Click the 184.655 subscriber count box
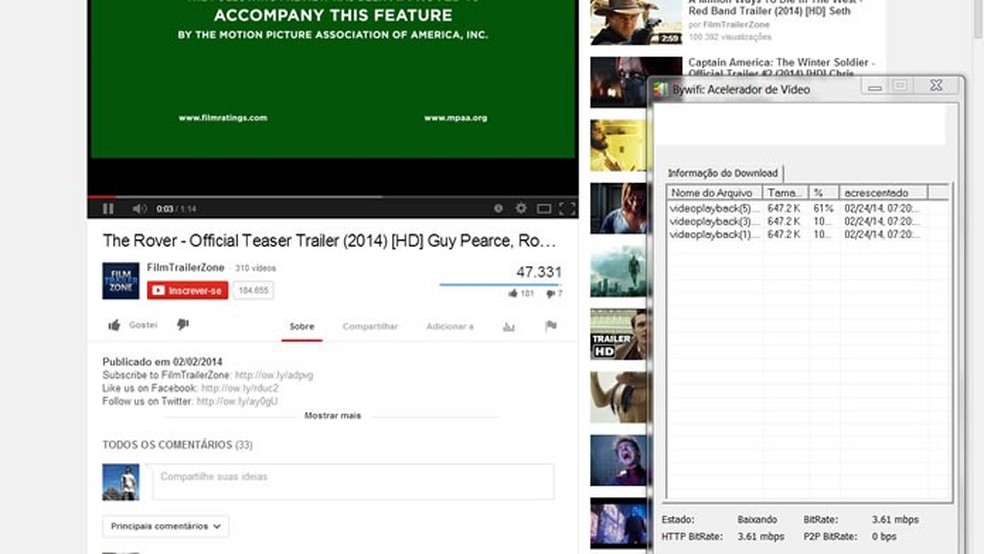Image resolution: width=984 pixels, height=554 pixels. [253, 290]
